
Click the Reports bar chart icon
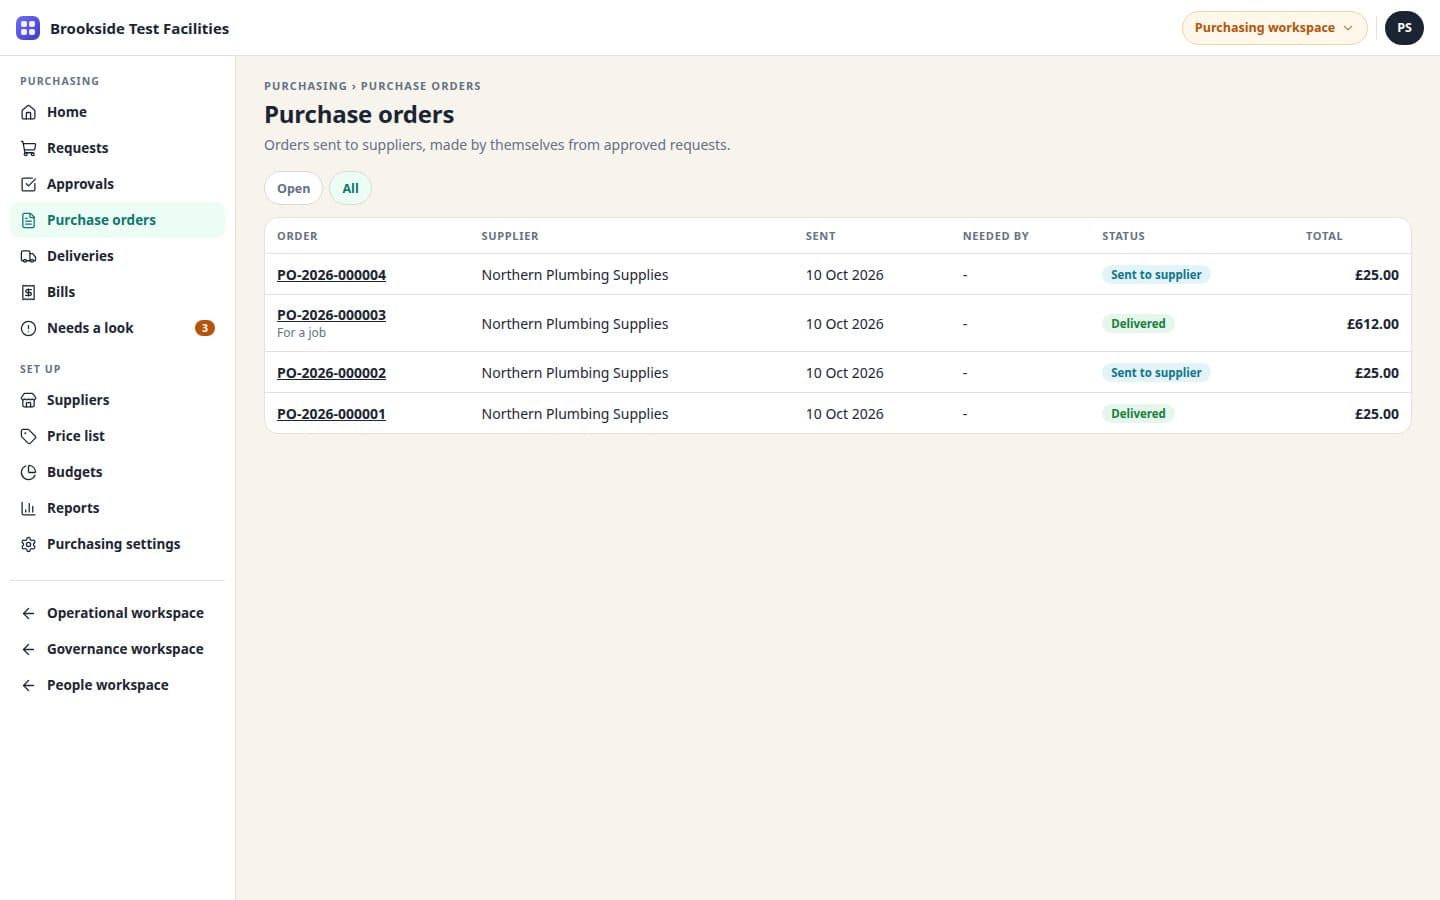(28, 508)
